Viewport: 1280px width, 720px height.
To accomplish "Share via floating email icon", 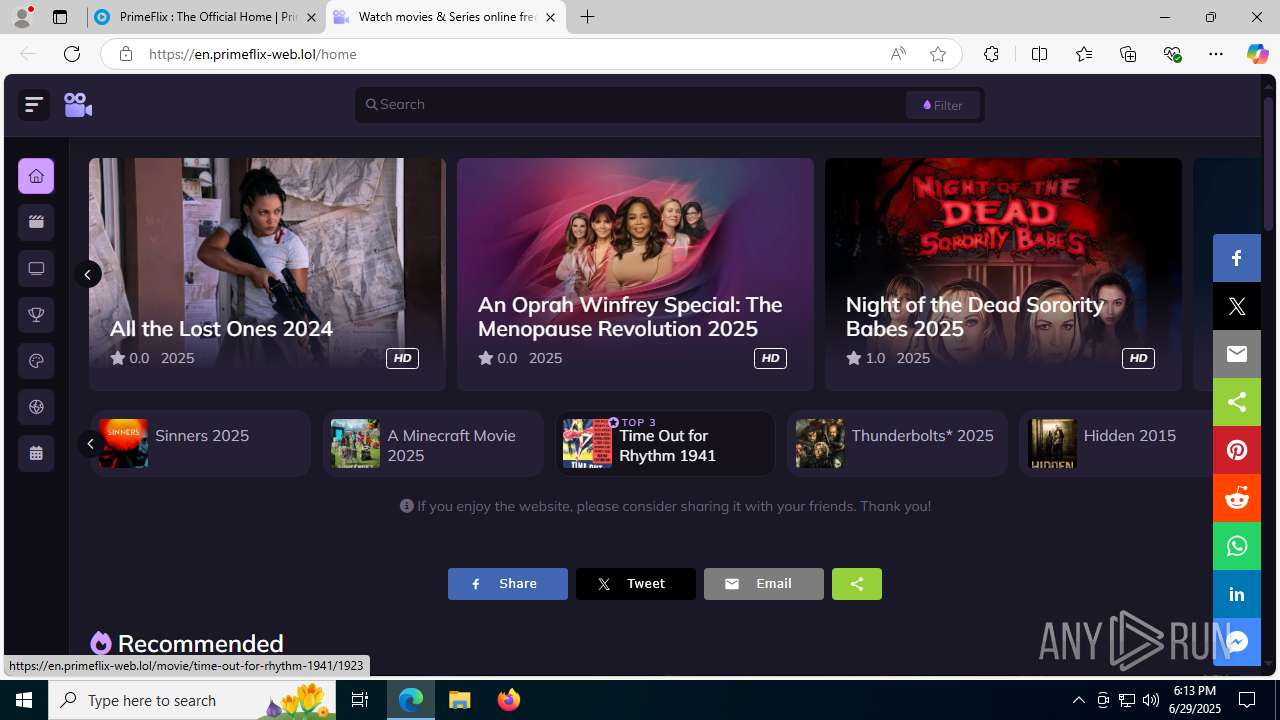I will point(1237,354).
